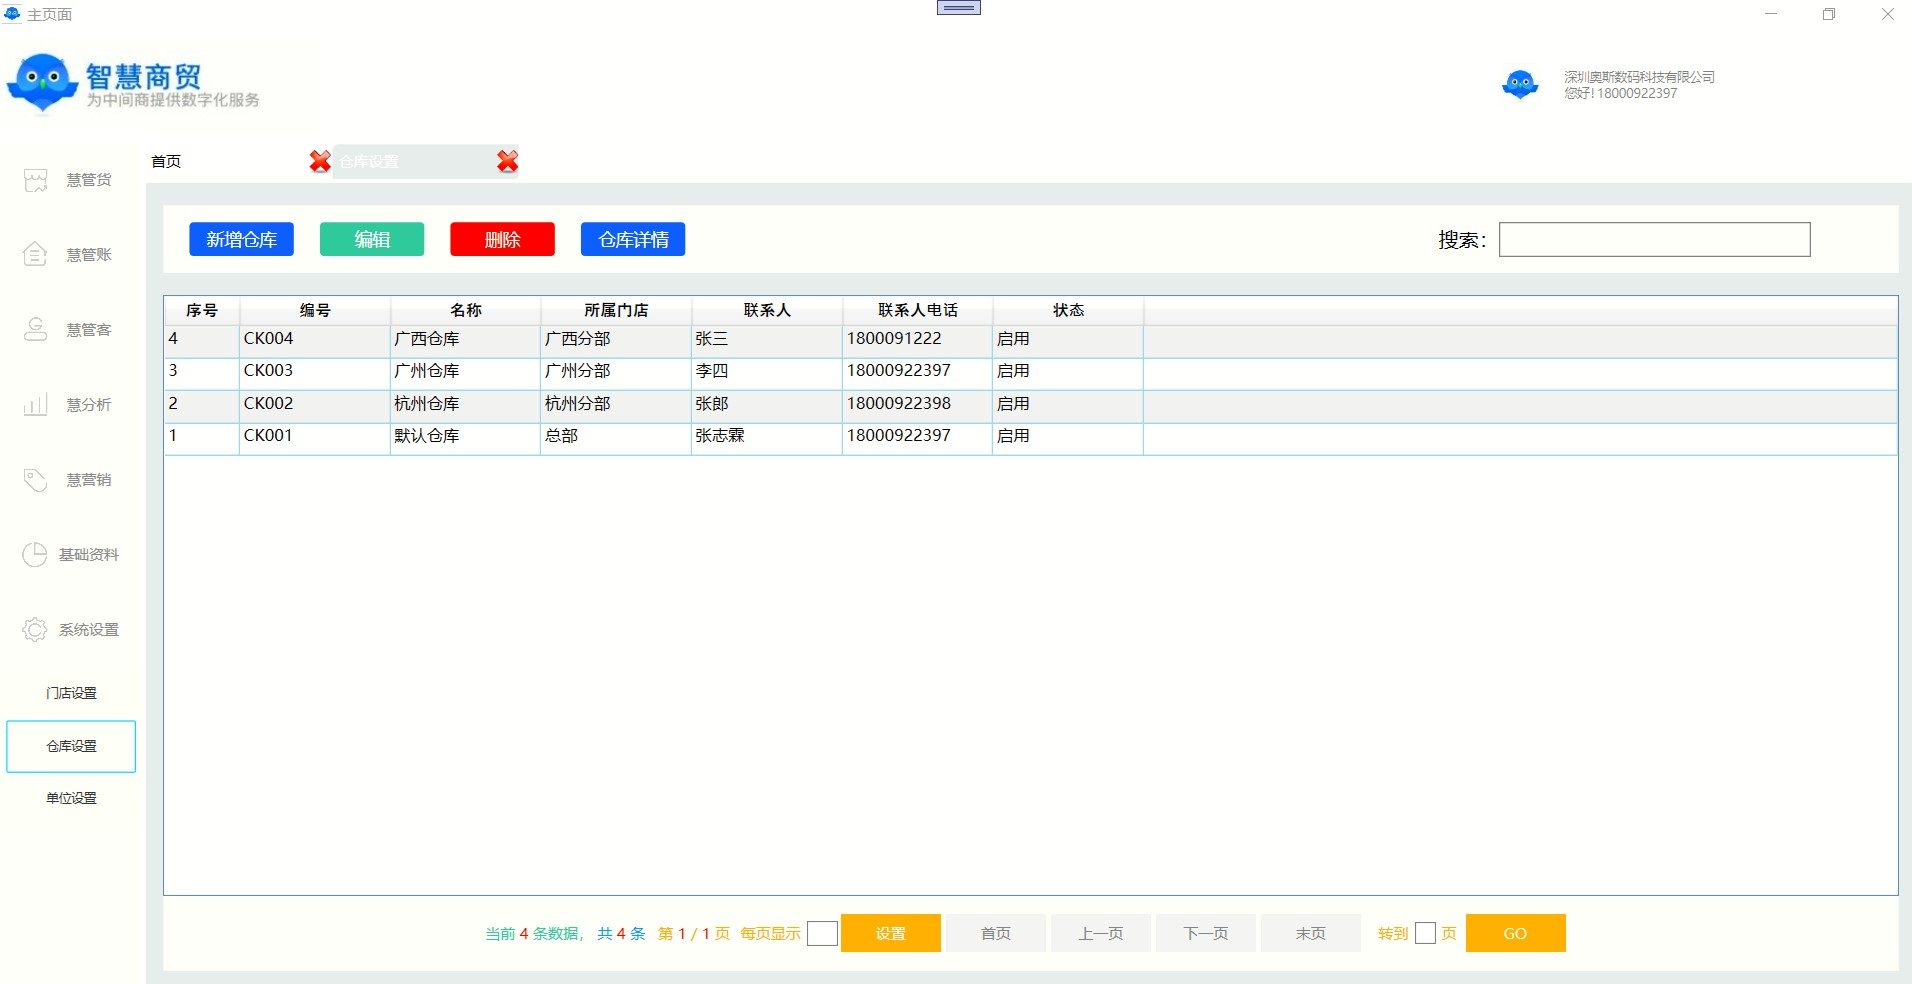The height and width of the screenshot is (984, 1912).
Task: Sort by 编号 column header
Action: [315, 310]
